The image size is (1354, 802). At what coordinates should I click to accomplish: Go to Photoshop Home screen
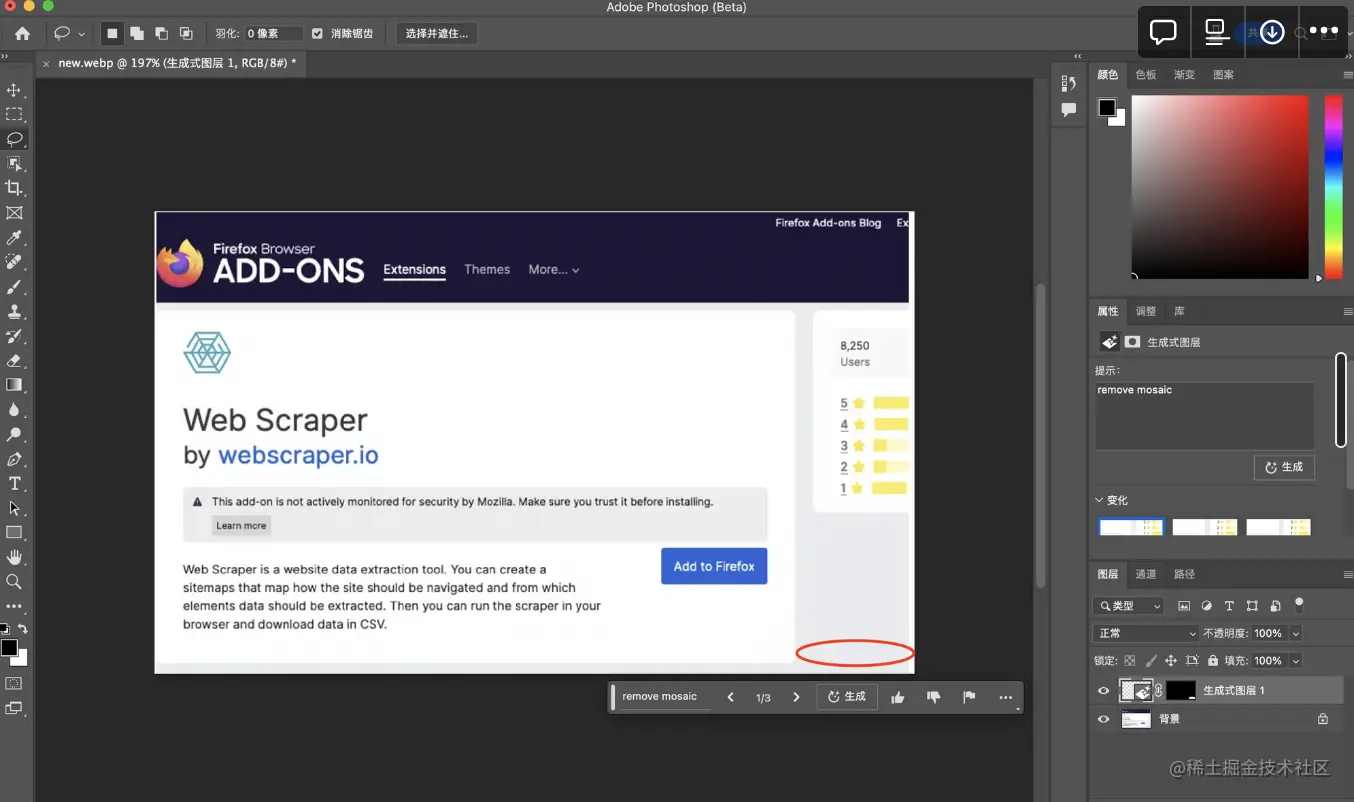point(22,33)
